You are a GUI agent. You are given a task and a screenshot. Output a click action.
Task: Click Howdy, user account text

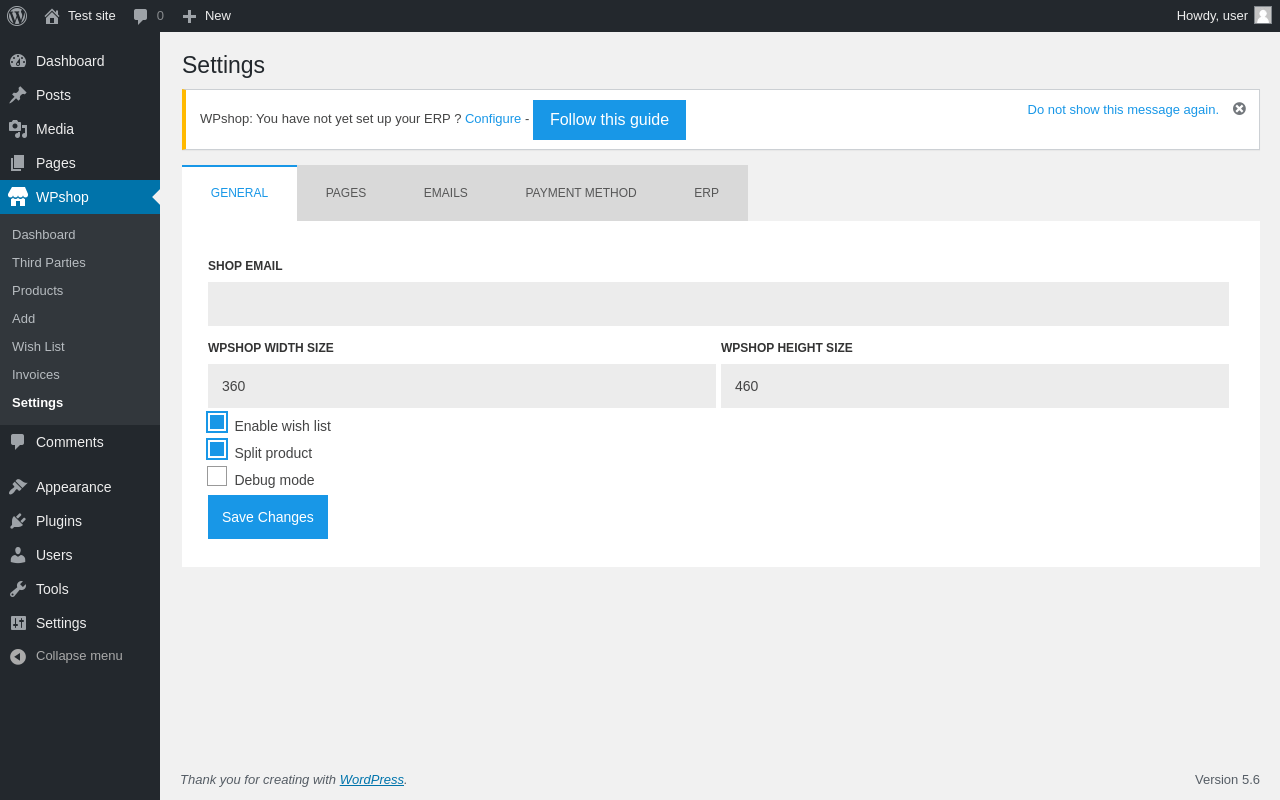pyautogui.click(x=1212, y=16)
